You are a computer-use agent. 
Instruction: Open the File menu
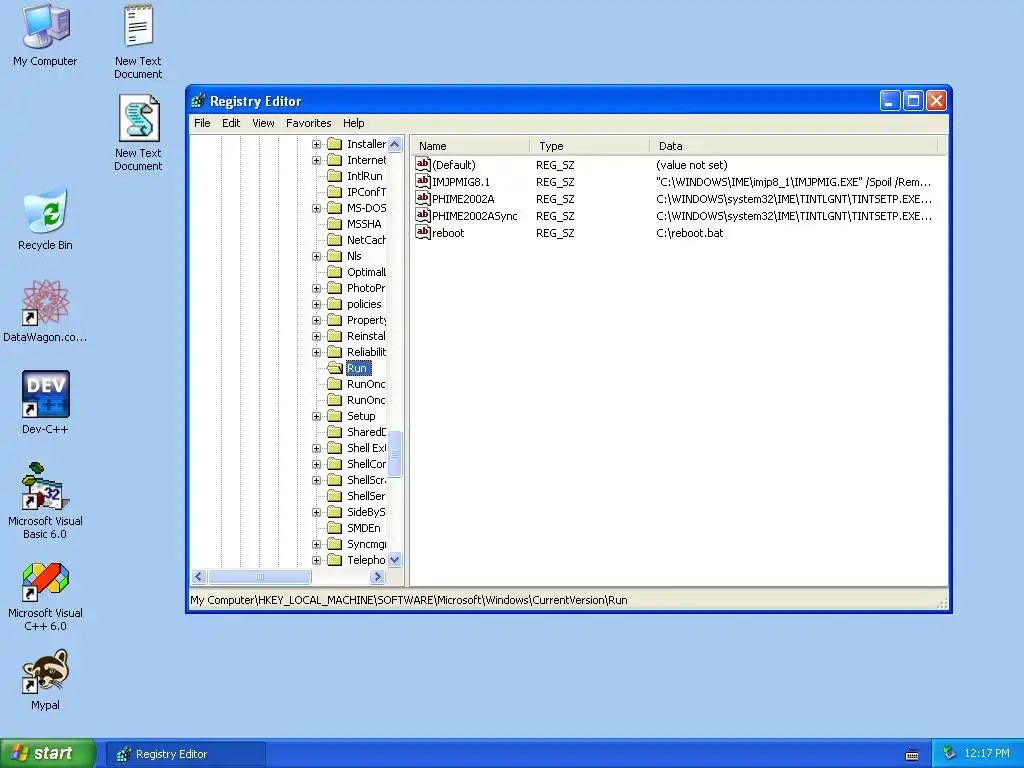202,123
